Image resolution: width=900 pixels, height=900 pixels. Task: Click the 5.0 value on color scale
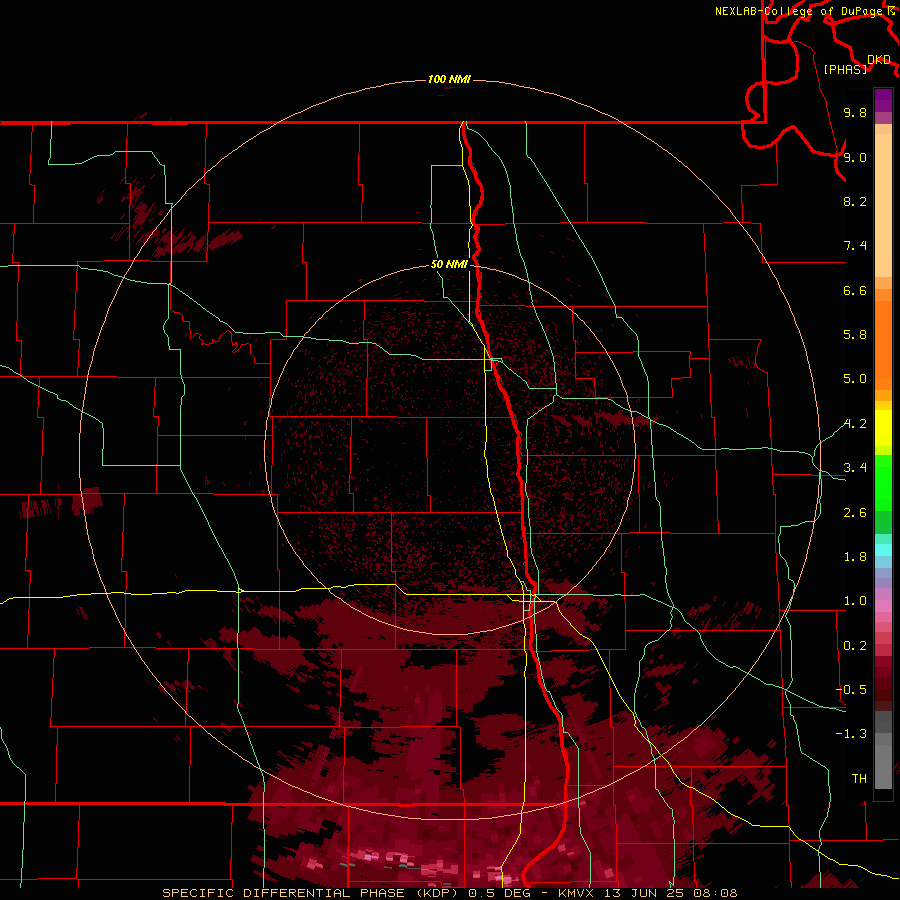click(855, 379)
